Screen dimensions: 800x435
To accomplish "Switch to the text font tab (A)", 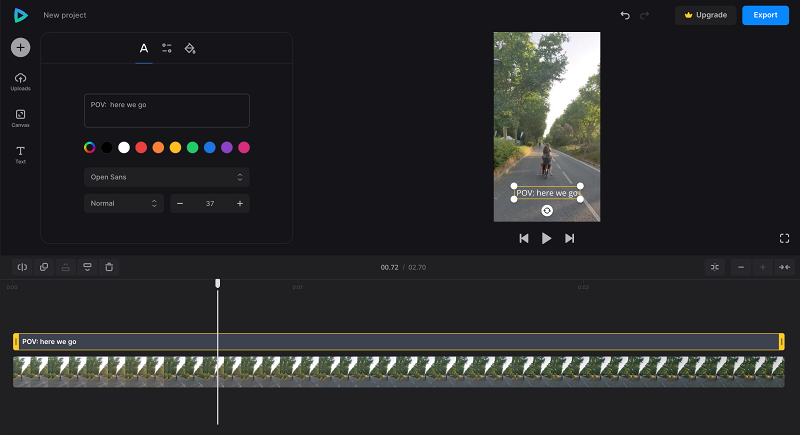I will pos(144,48).
